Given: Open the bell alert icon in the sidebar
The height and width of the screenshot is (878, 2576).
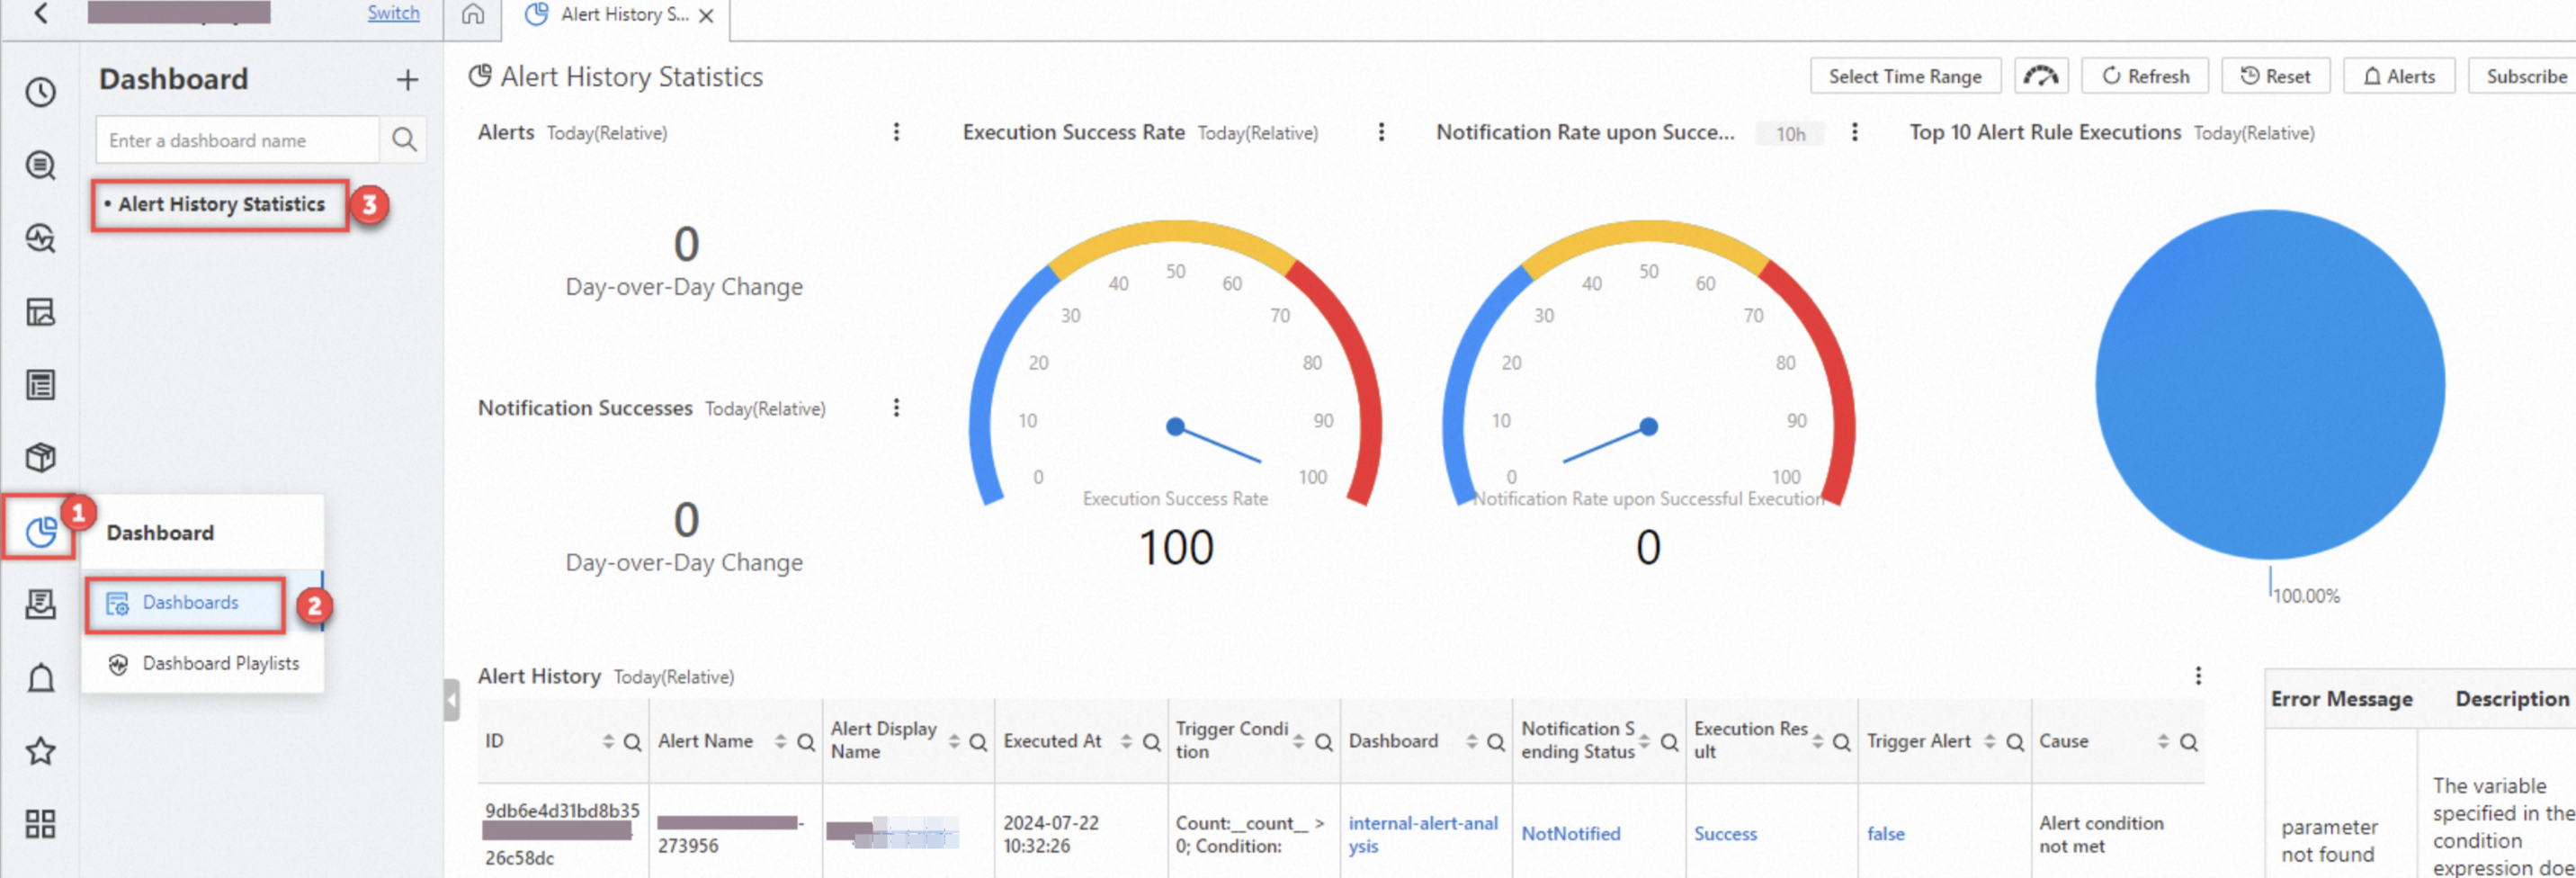Looking at the screenshot, I should tap(41, 678).
